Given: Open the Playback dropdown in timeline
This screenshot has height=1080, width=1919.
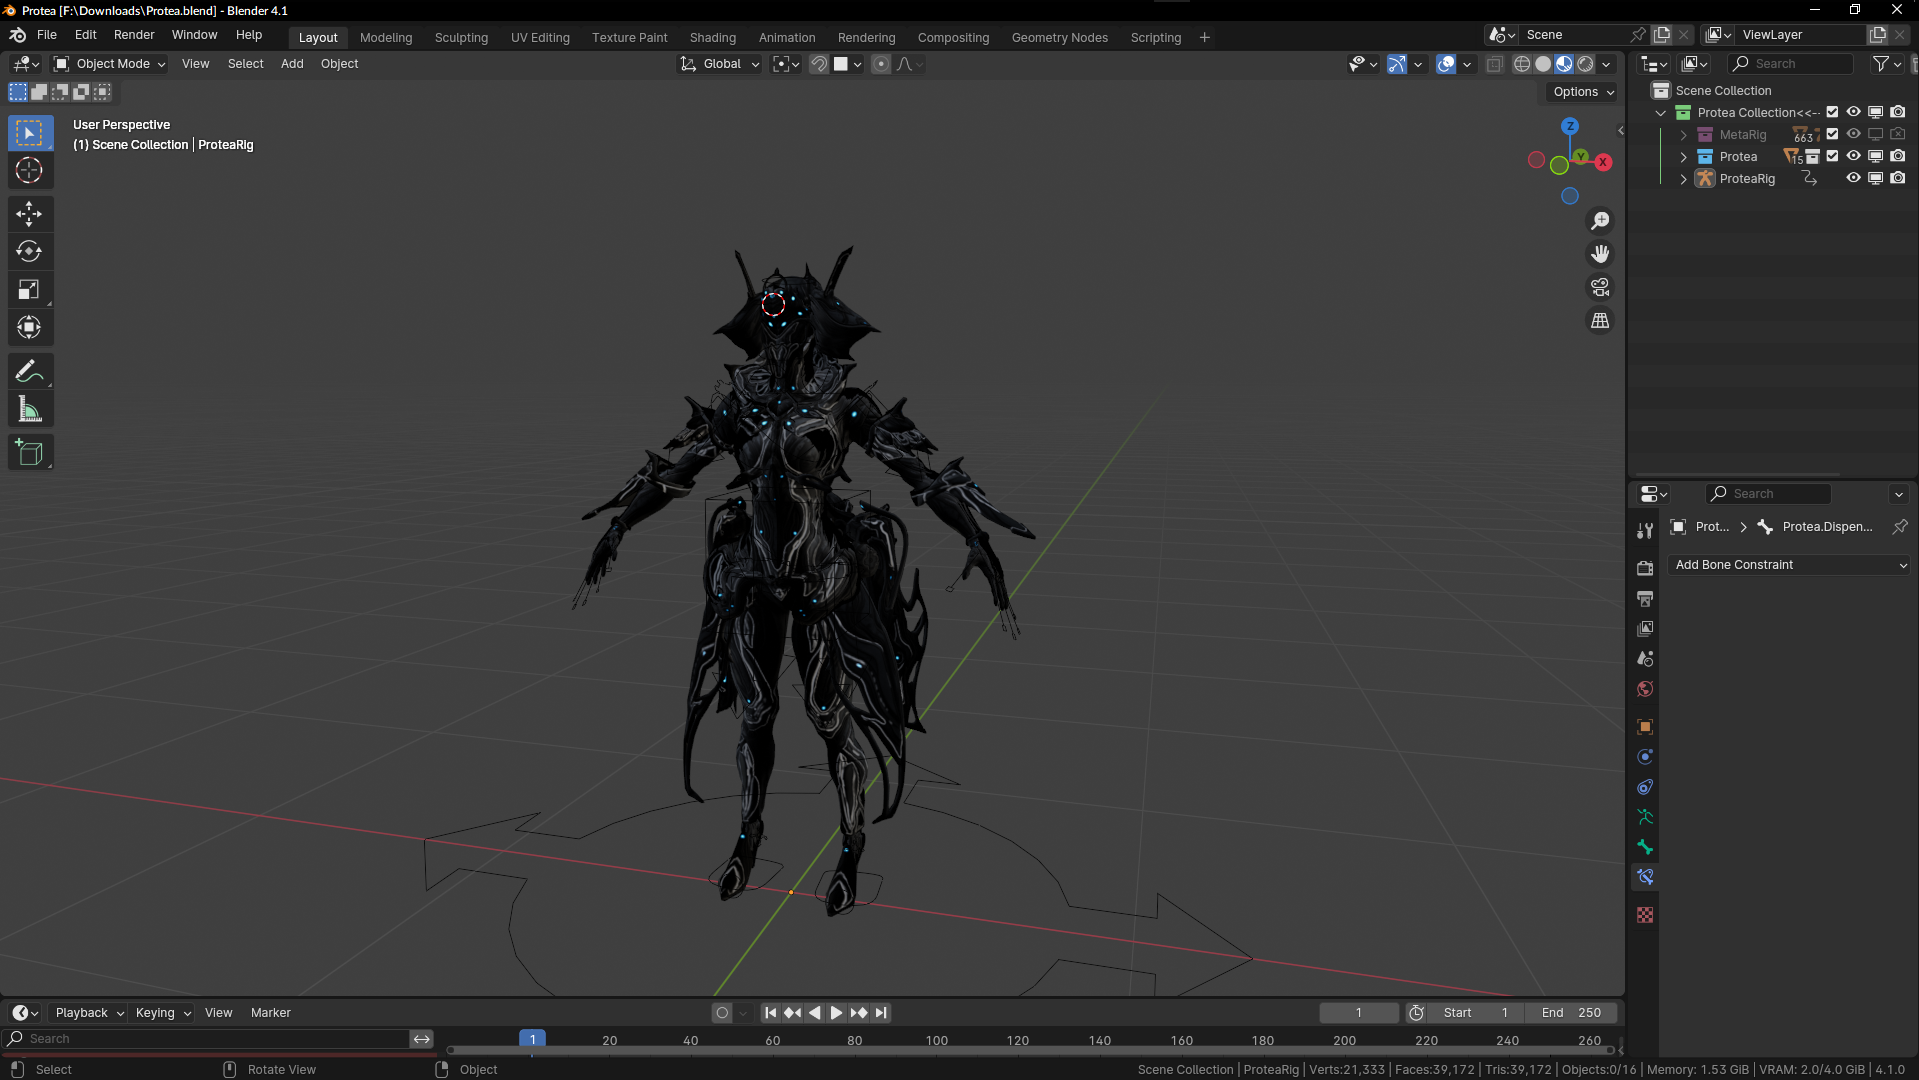Looking at the screenshot, I should (x=89, y=1013).
